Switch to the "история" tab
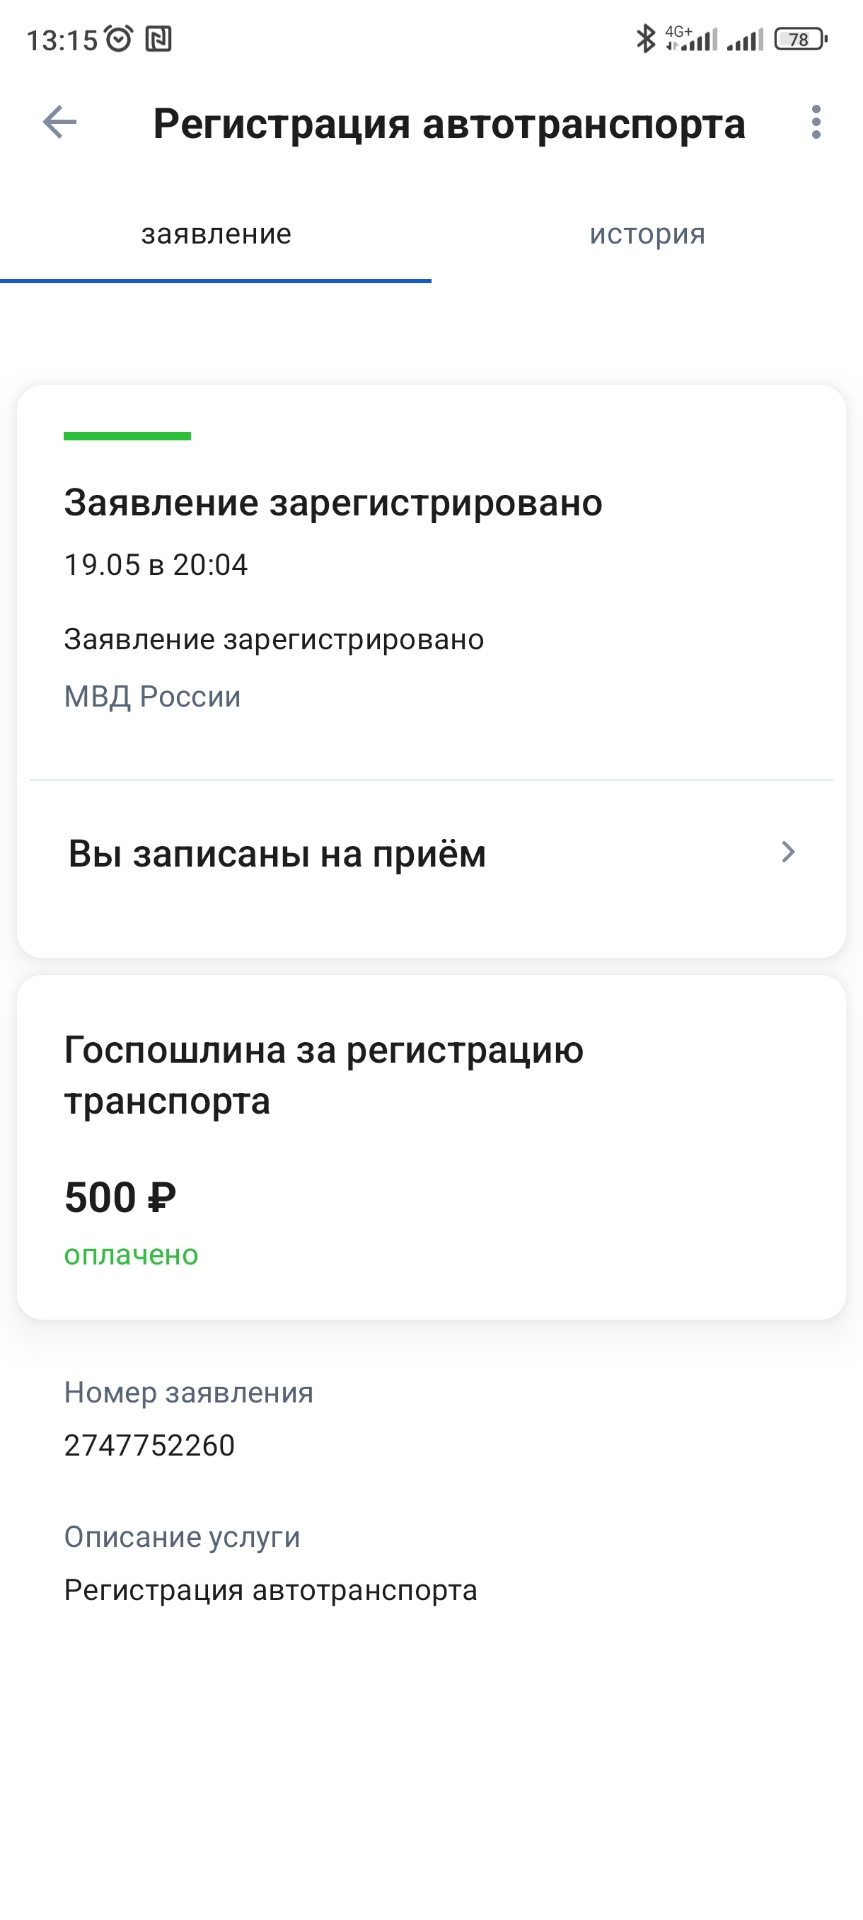Image resolution: width=863 pixels, height=1920 pixels. 647,235
